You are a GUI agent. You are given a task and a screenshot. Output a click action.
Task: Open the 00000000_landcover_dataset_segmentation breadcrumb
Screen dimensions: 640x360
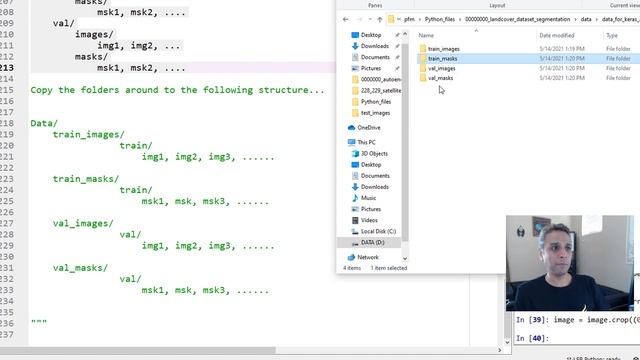(518, 19)
